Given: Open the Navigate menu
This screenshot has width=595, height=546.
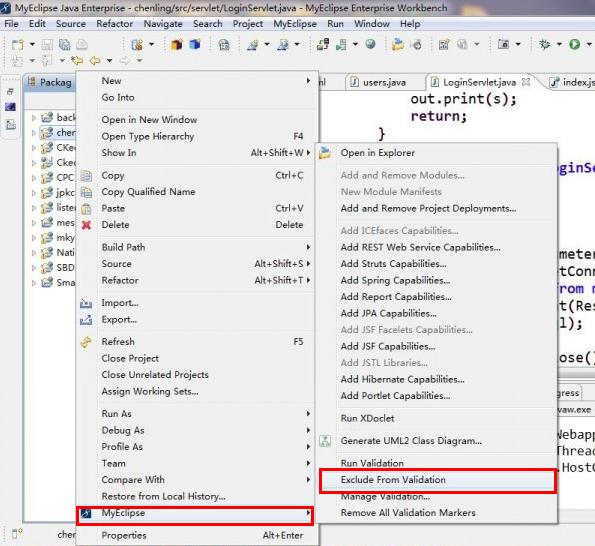Looking at the screenshot, I should [163, 24].
